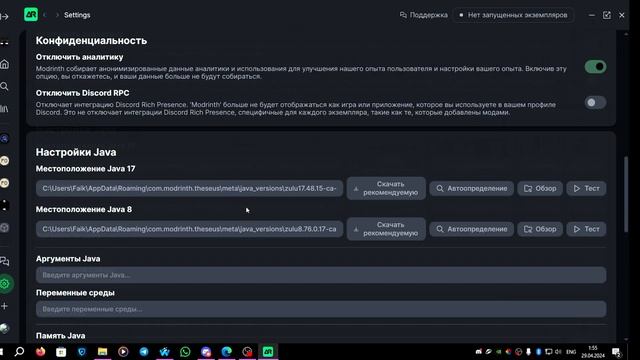Open Microsoft Edge from the taskbar

coord(227,351)
